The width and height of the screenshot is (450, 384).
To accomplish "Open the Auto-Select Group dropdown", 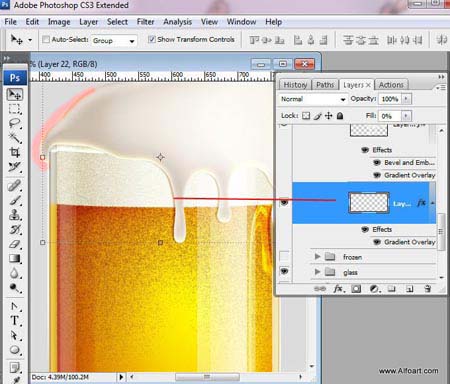I will tap(132, 41).
